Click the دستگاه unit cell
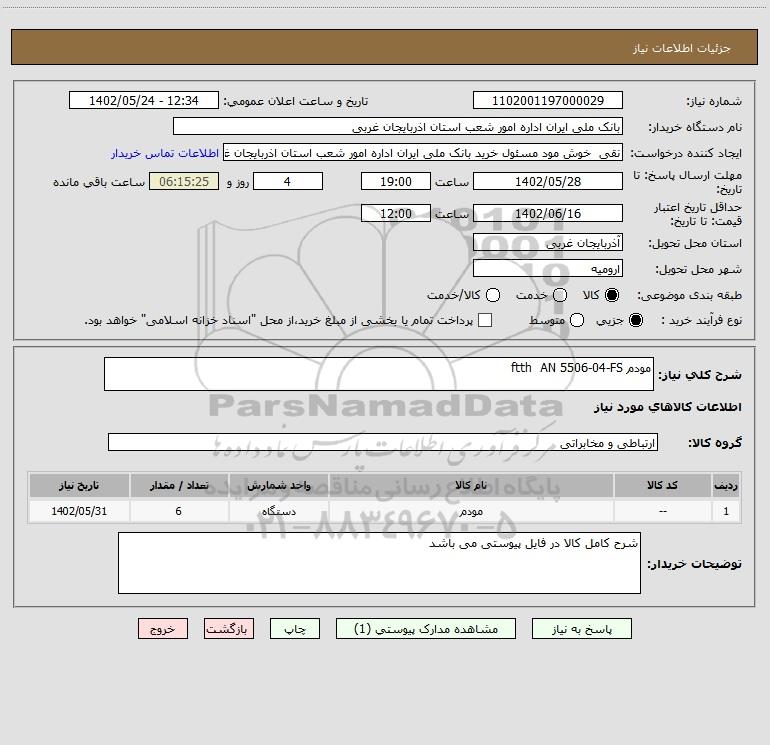 pos(278,511)
